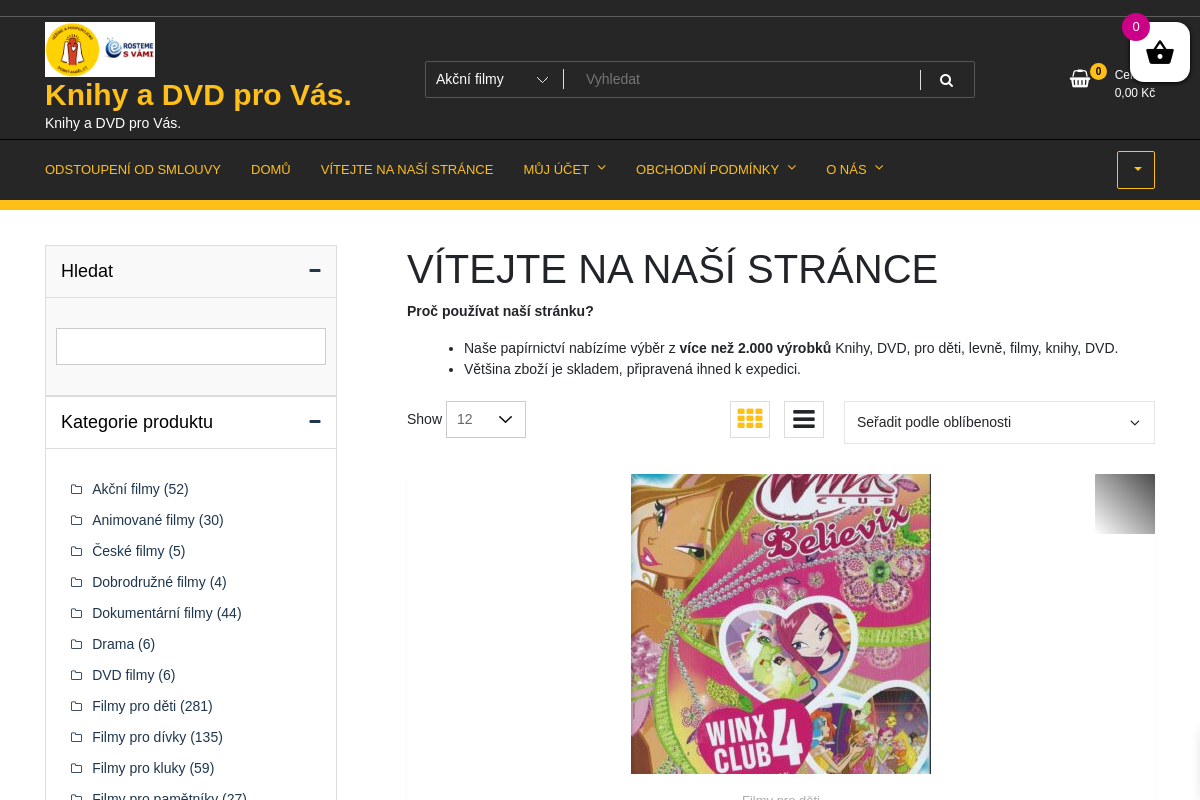The height and width of the screenshot is (800, 1200).
Task: Open Akční filmy (52) category
Action: [140, 489]
